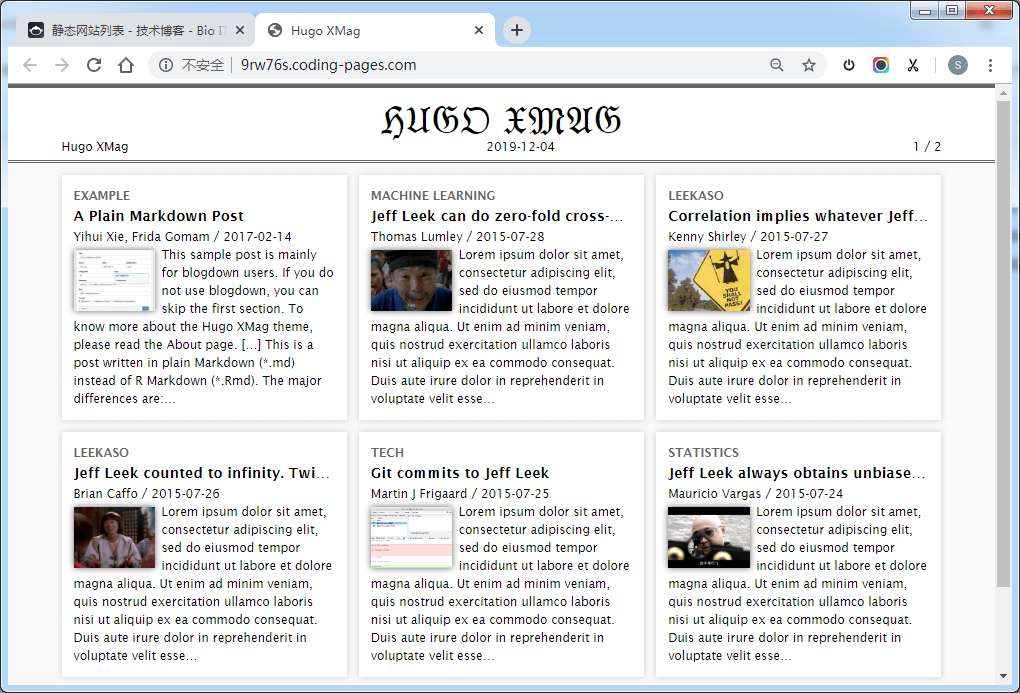The image size is (1020, 693).
Task: Open the A Plain Markdown Post article
Action: tap(158, 216)
